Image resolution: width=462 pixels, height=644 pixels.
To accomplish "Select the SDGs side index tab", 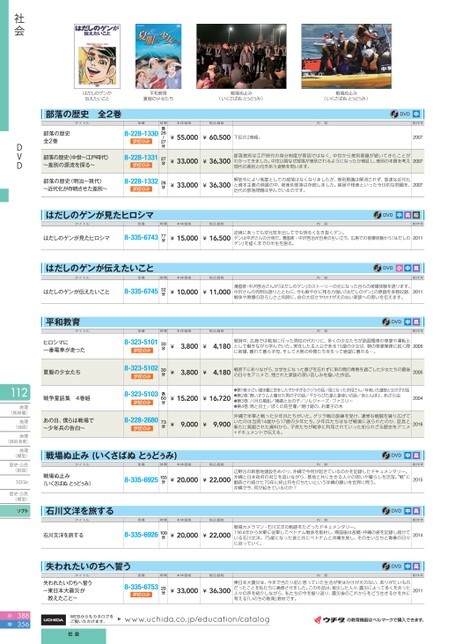I will click(x=15, y=482).
